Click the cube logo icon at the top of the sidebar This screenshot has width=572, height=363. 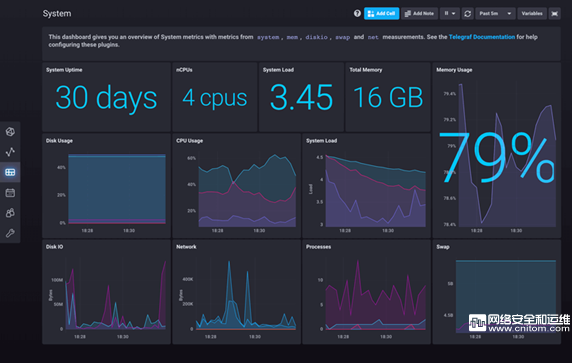[10, 132]
